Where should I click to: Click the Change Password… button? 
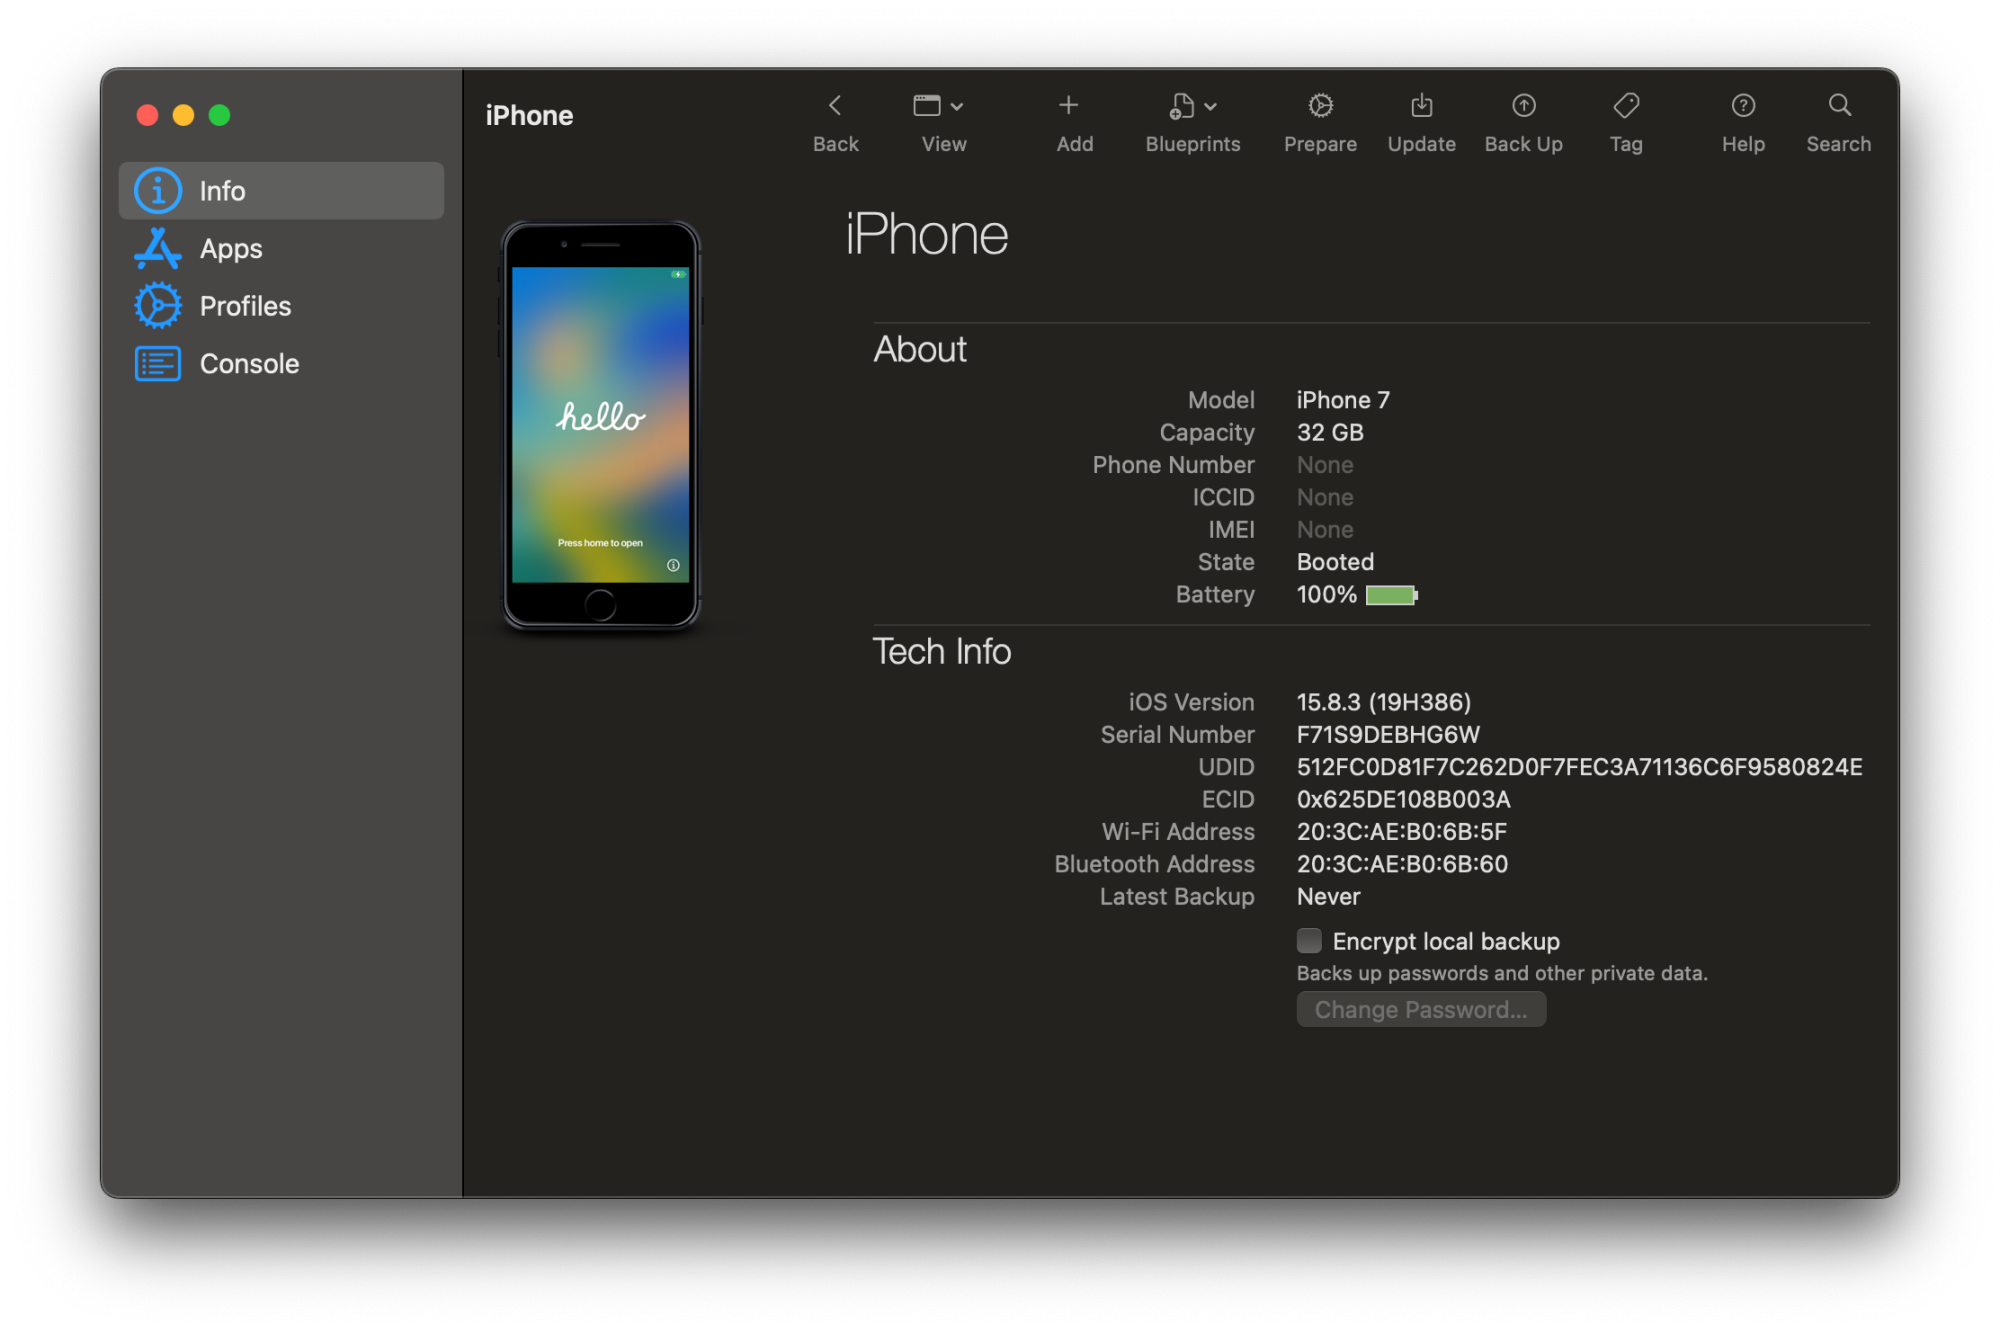pyautogui.click(x=1421, y=1010)
